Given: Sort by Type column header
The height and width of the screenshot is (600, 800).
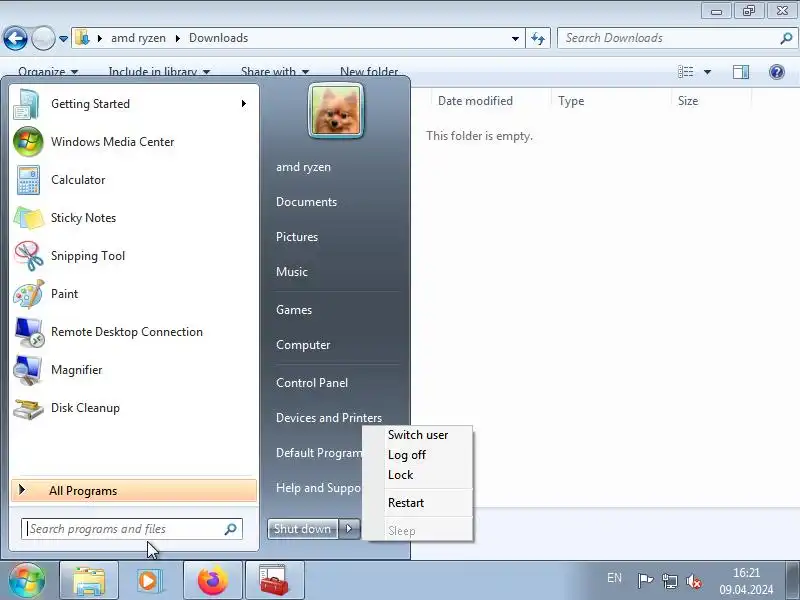Looking at the screenshot, I should coord(611,101).
